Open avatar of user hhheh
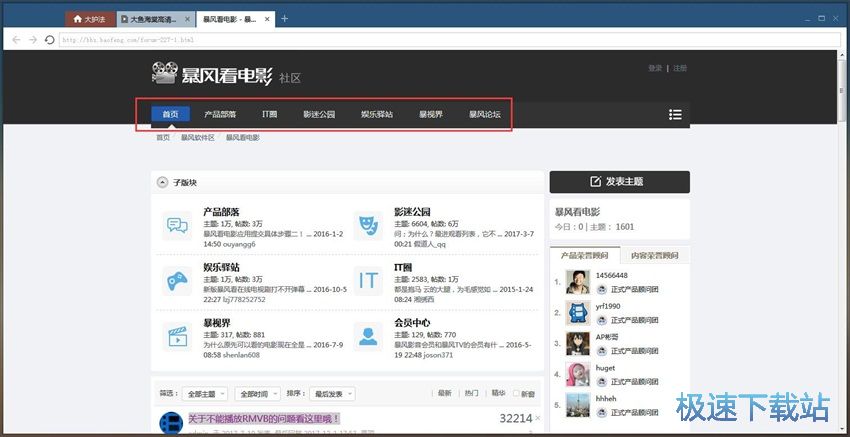This screenshot has height=437, width=850. point(578,405)
